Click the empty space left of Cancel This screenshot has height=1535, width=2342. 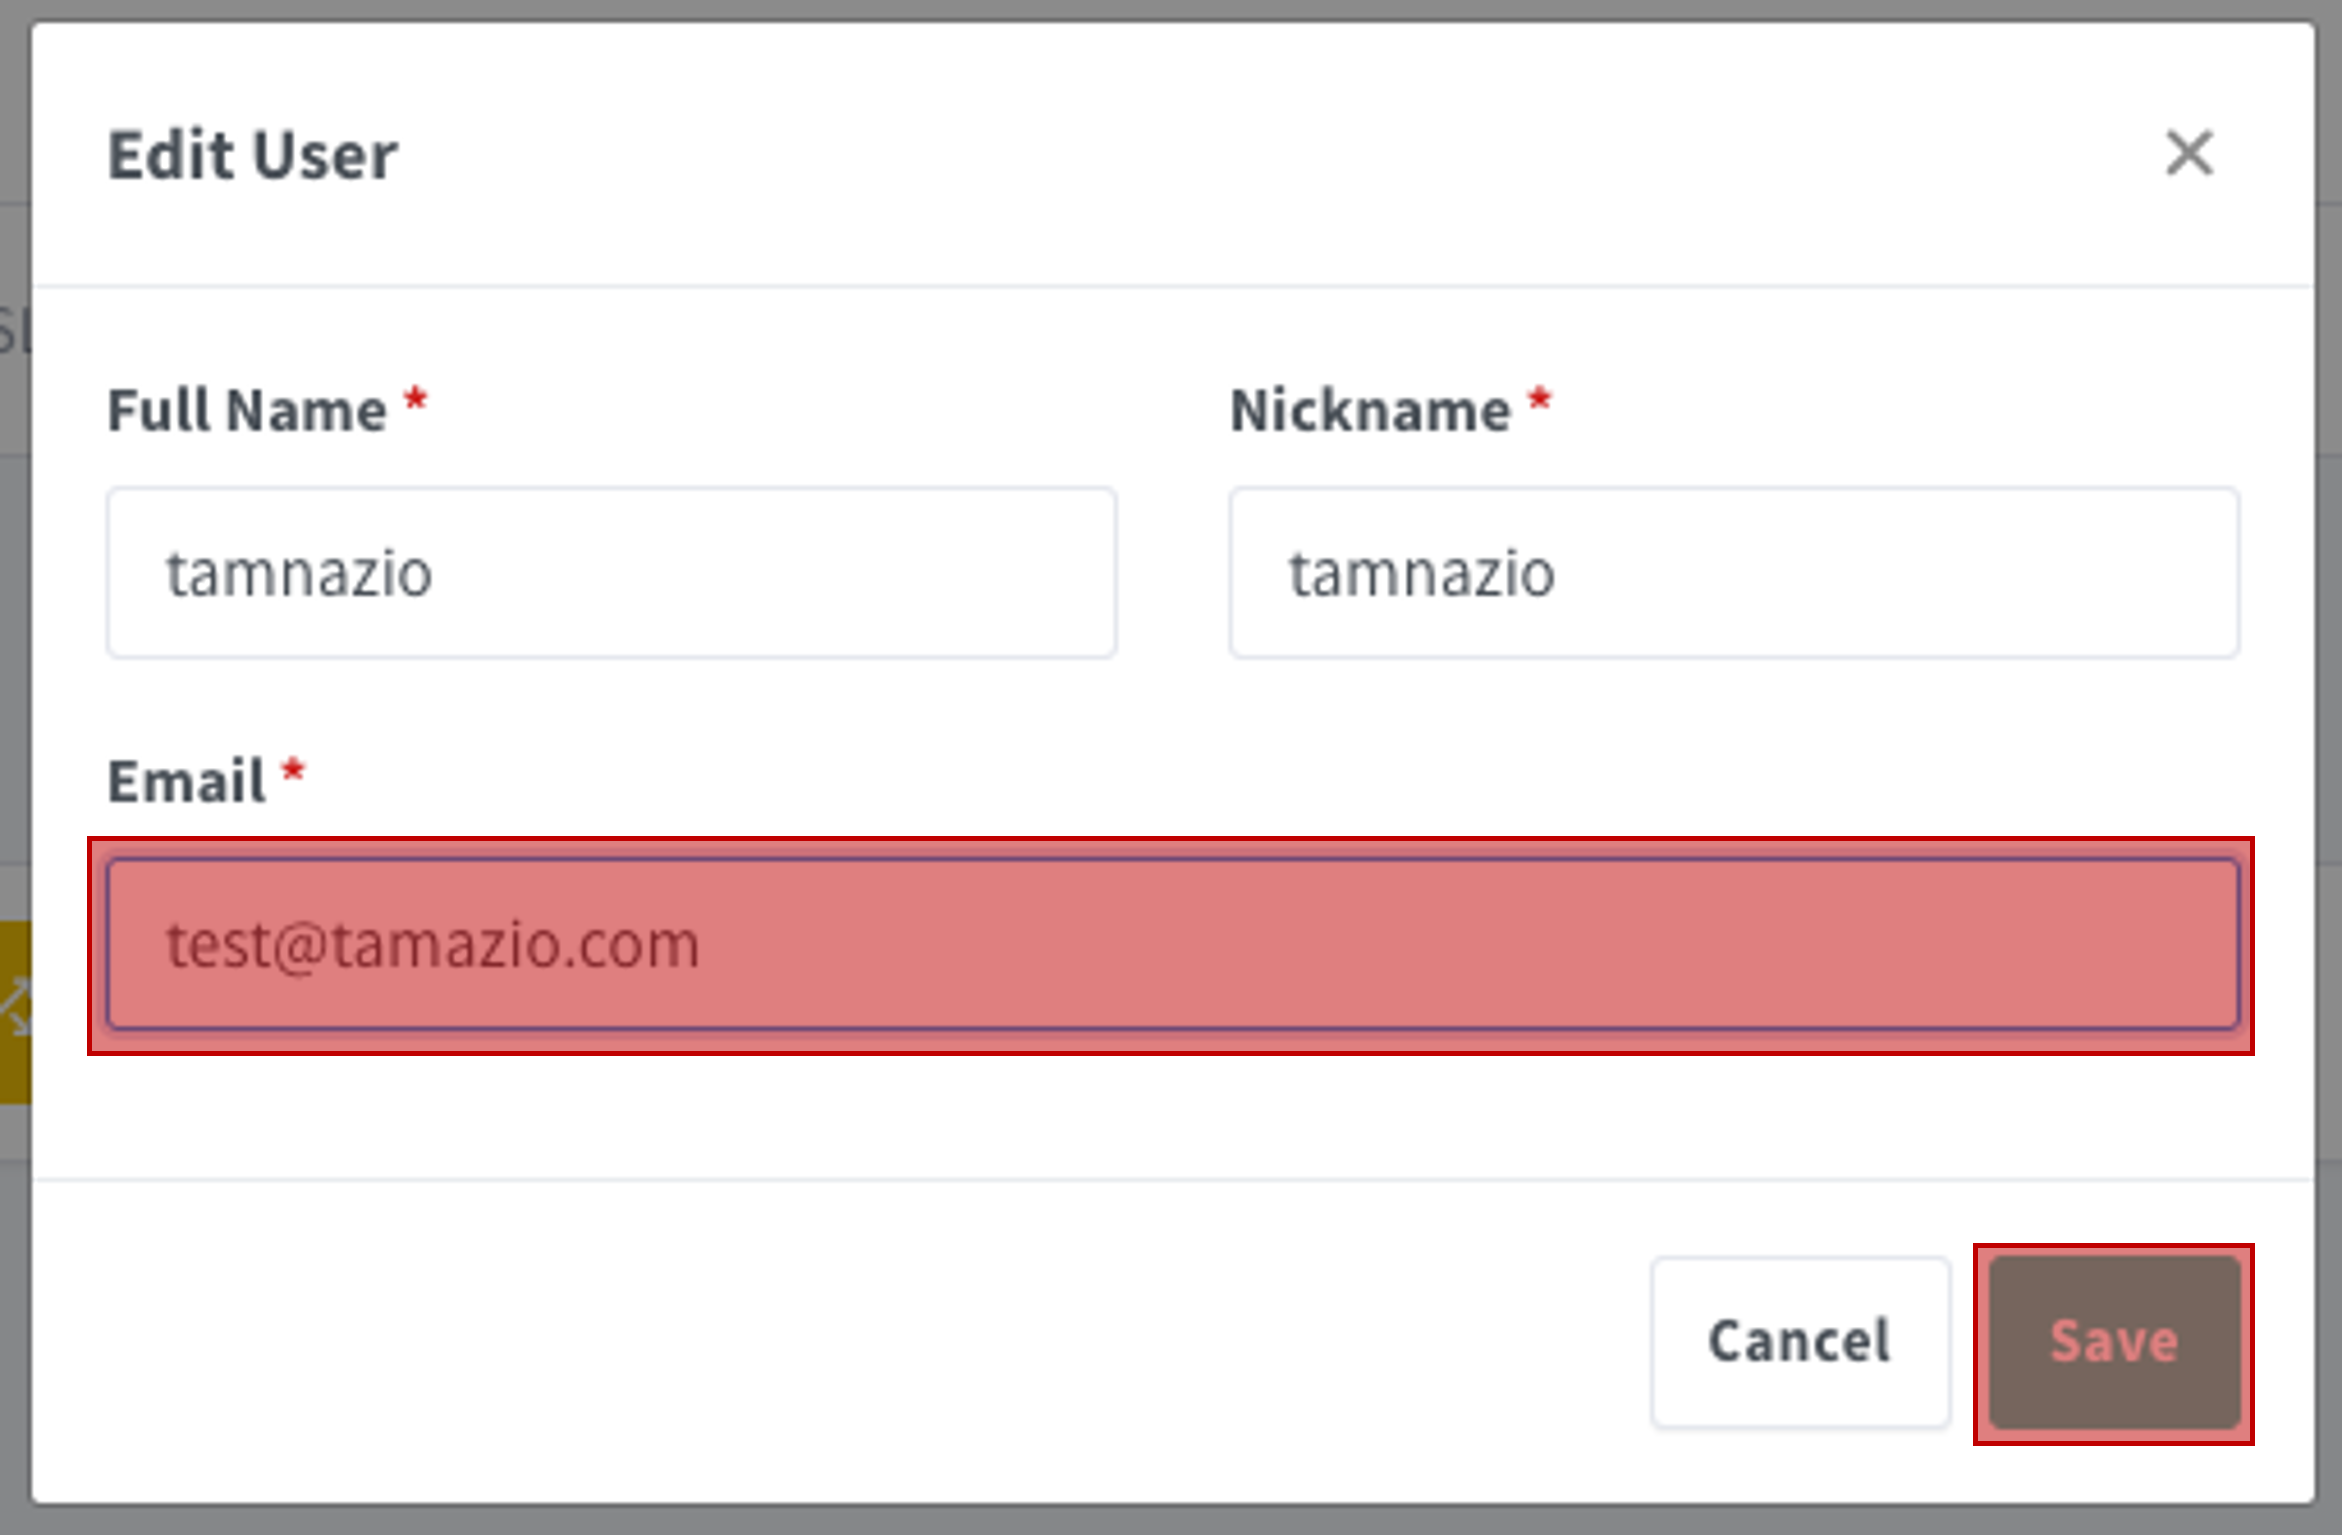(x=840, y=1342)
